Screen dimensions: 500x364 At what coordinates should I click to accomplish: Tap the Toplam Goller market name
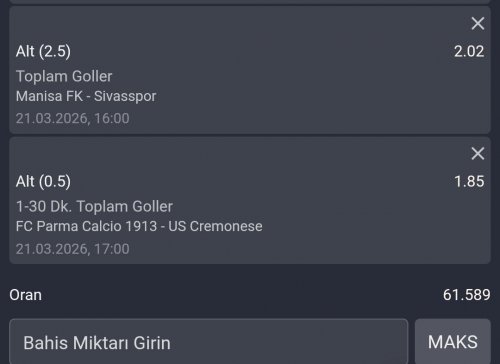coord(64,76)
